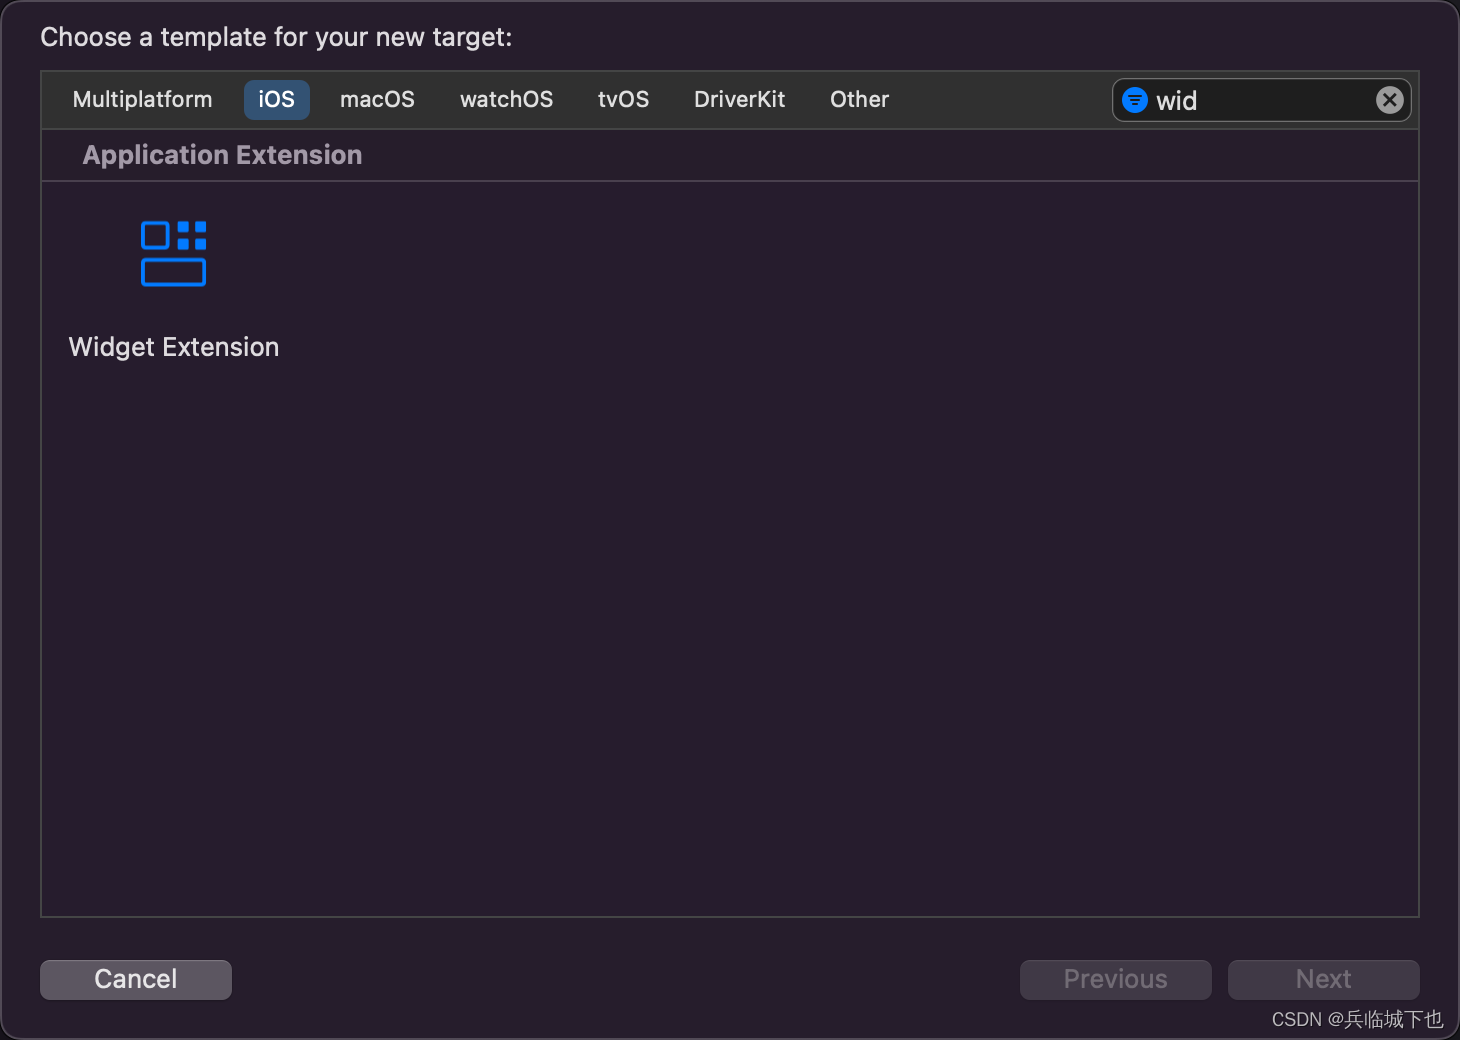Click the 'Application Extension' section header
This screenshot has height=1040, width=1460.
pyautogui.click(x=222, y=155)
